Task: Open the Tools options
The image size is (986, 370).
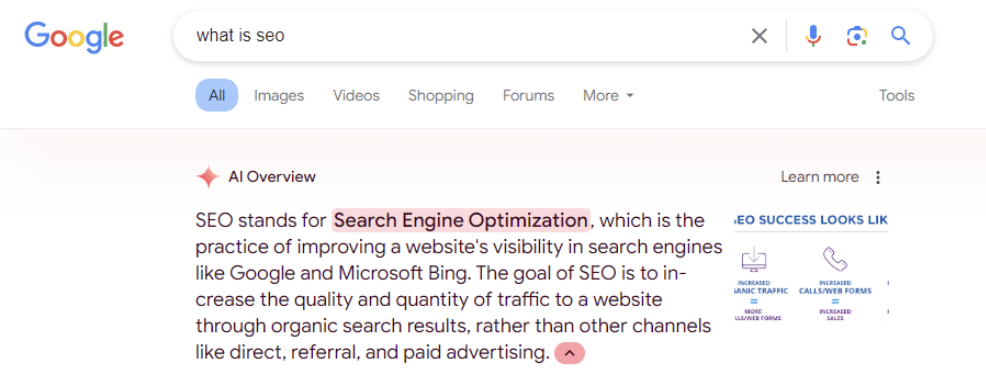Action: (897, 96)
